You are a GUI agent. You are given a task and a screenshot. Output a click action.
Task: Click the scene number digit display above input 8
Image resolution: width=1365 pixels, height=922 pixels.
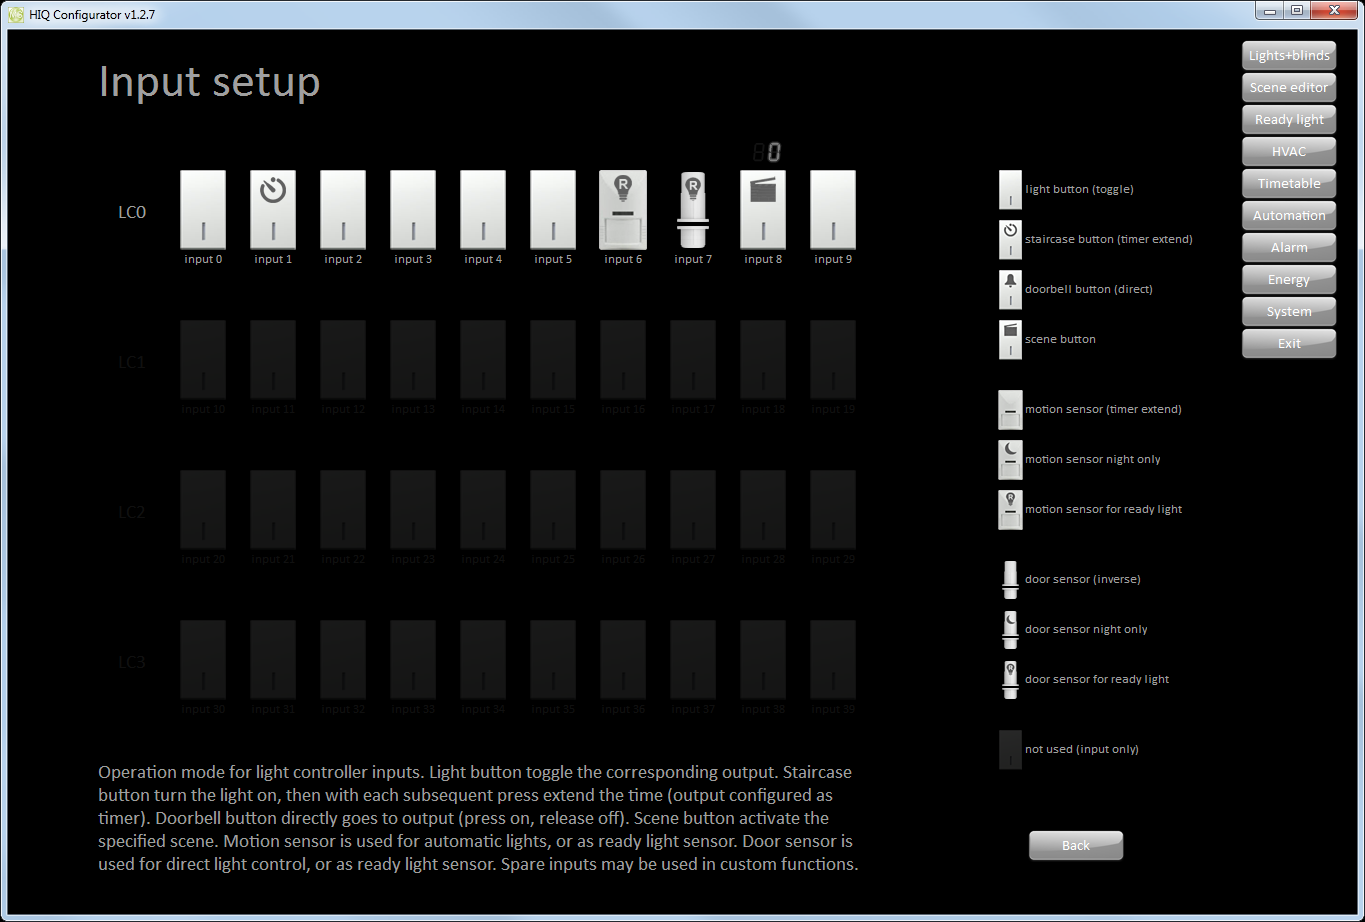tap(767, 153)
